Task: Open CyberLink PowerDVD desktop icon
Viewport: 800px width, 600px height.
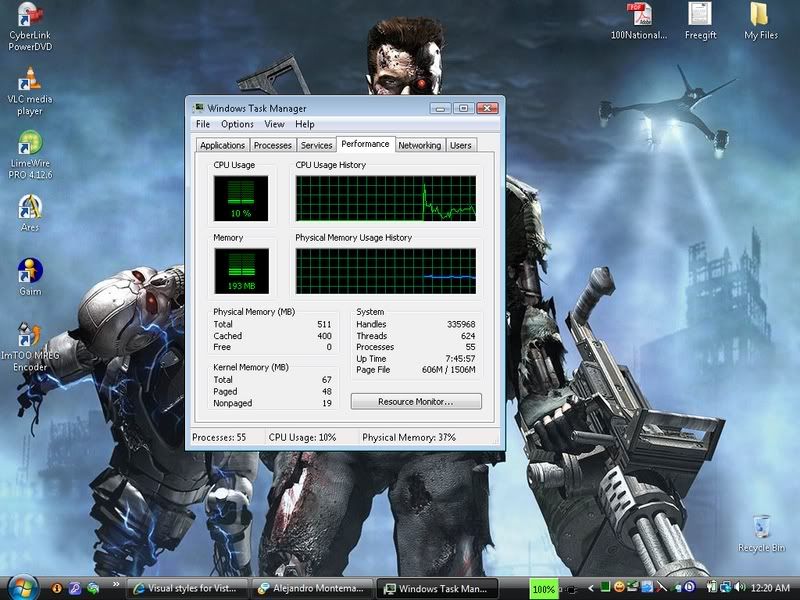Action: pyautogui.click(x=29, y=17)
